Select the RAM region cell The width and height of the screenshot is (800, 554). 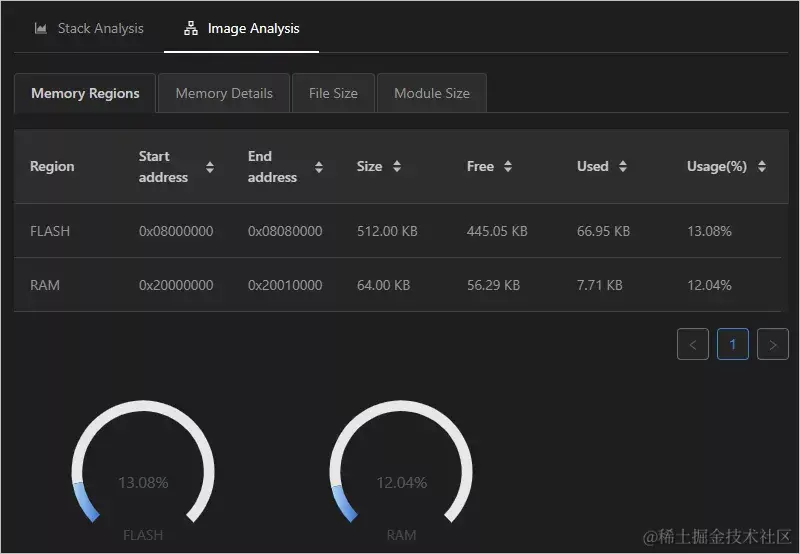(x=45, y=285)
